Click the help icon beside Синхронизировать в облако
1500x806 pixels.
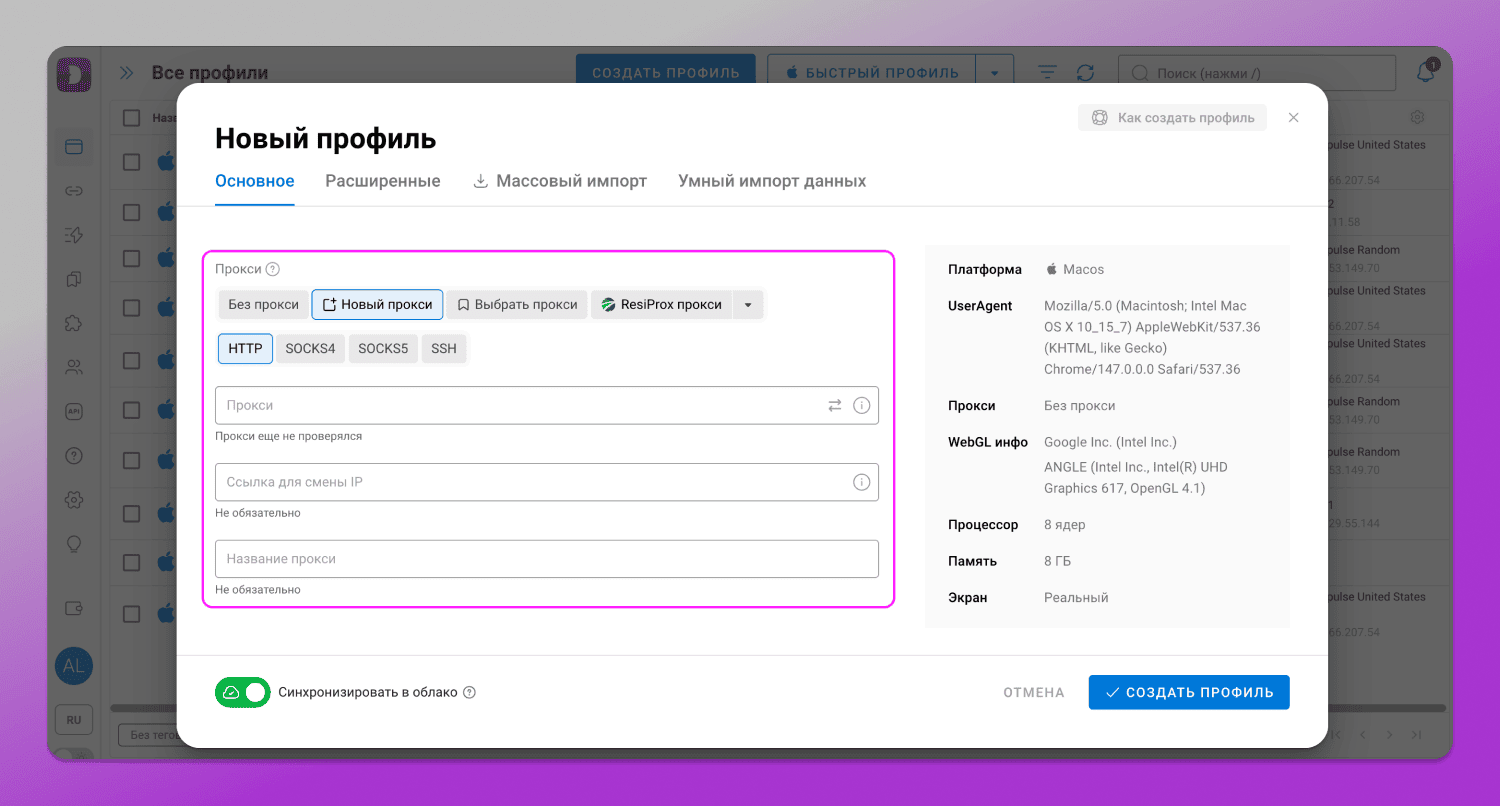point(469,692)
